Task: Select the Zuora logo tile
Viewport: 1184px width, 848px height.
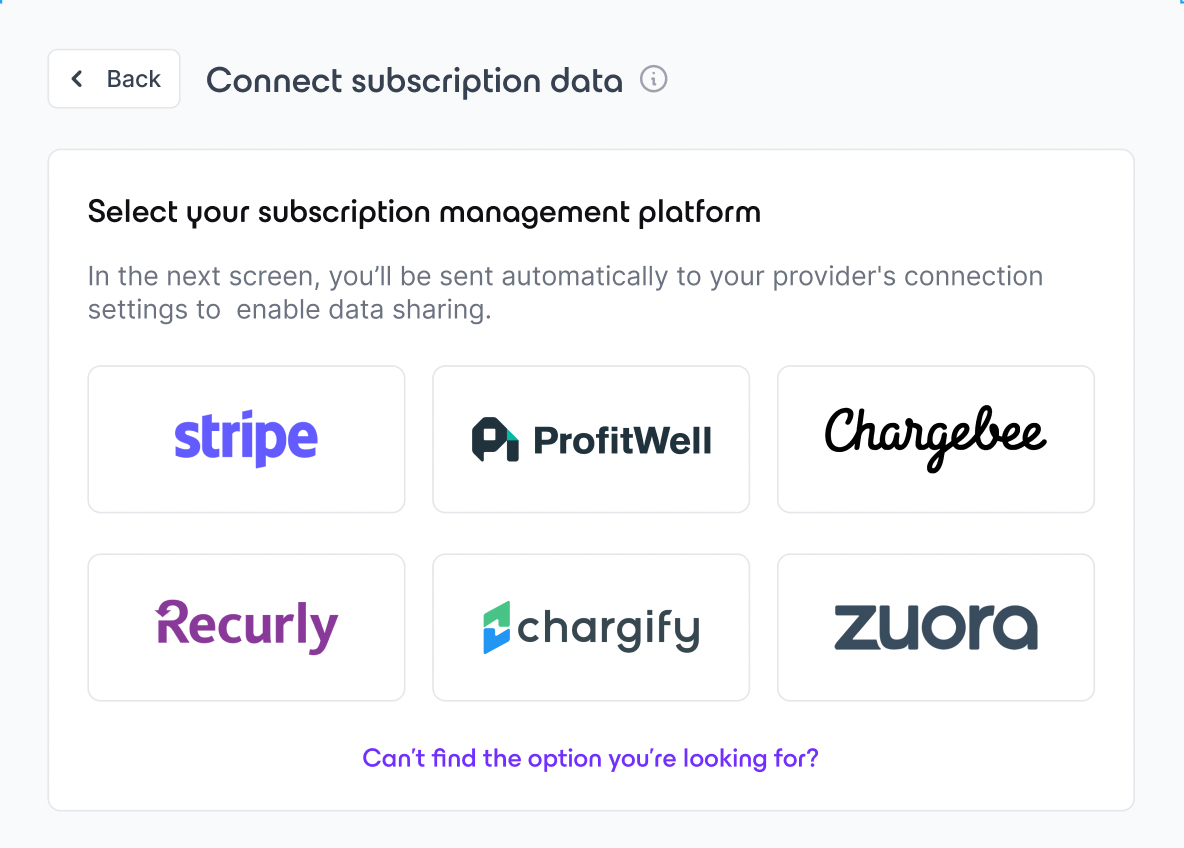Action: (x=936, y=628)
